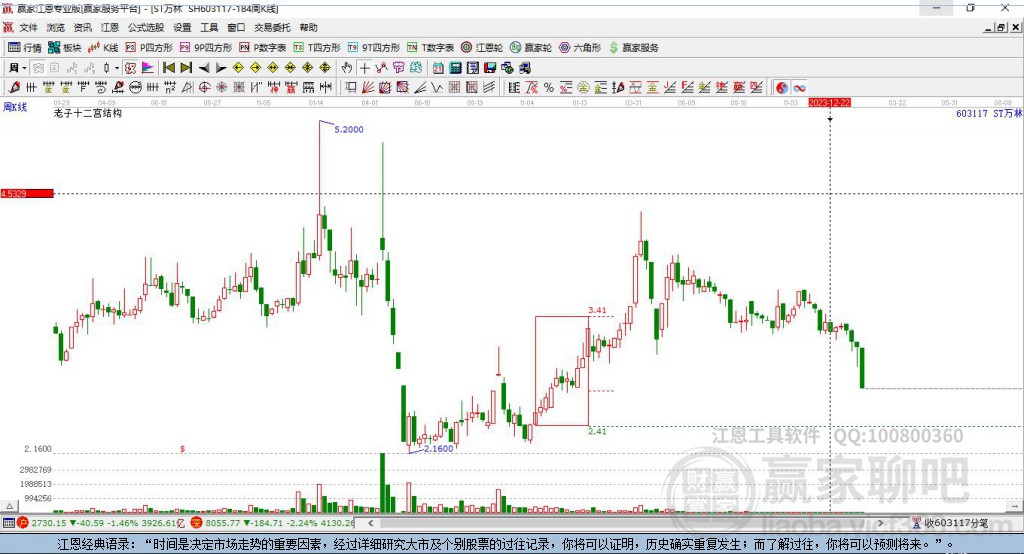
Task: Open 赢家服务 with dollar icon
Action: click(634, 48)
